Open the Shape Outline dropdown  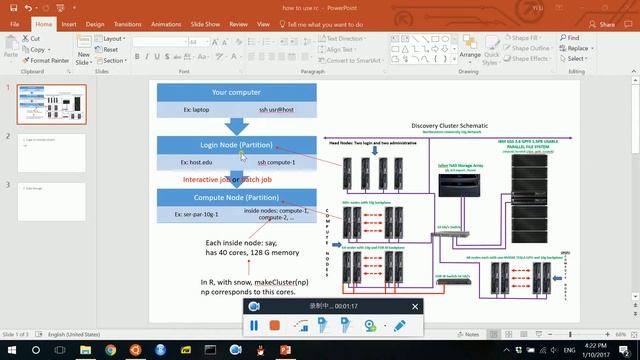528,48
